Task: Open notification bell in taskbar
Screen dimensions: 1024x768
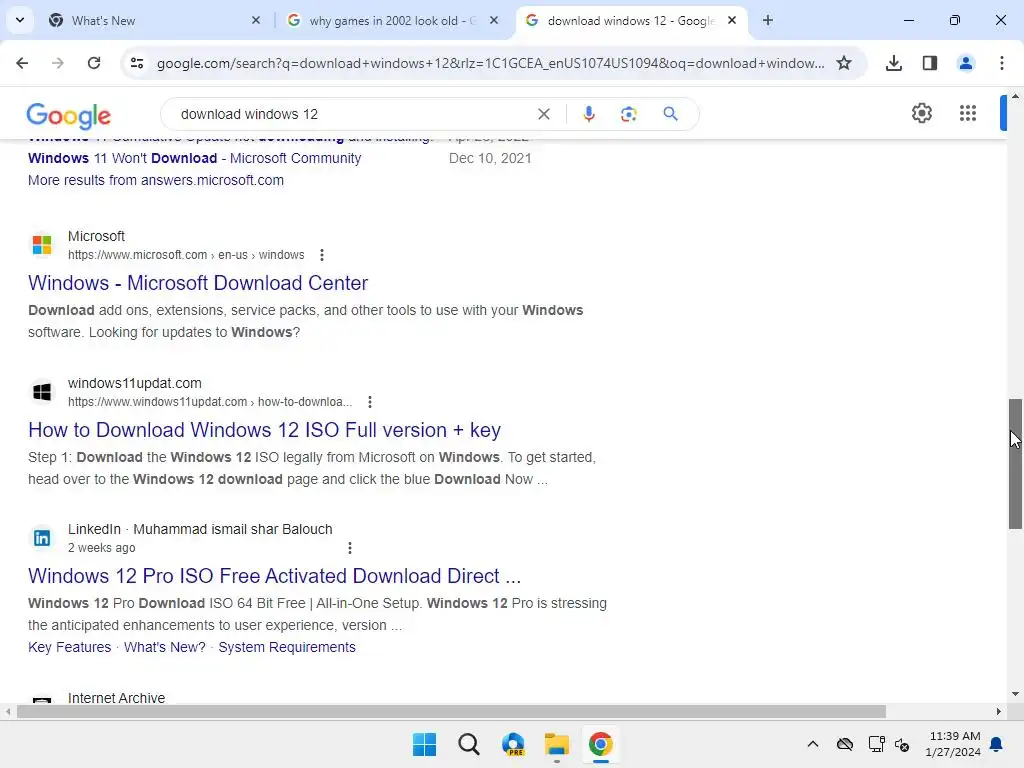Action: (997, 744)
